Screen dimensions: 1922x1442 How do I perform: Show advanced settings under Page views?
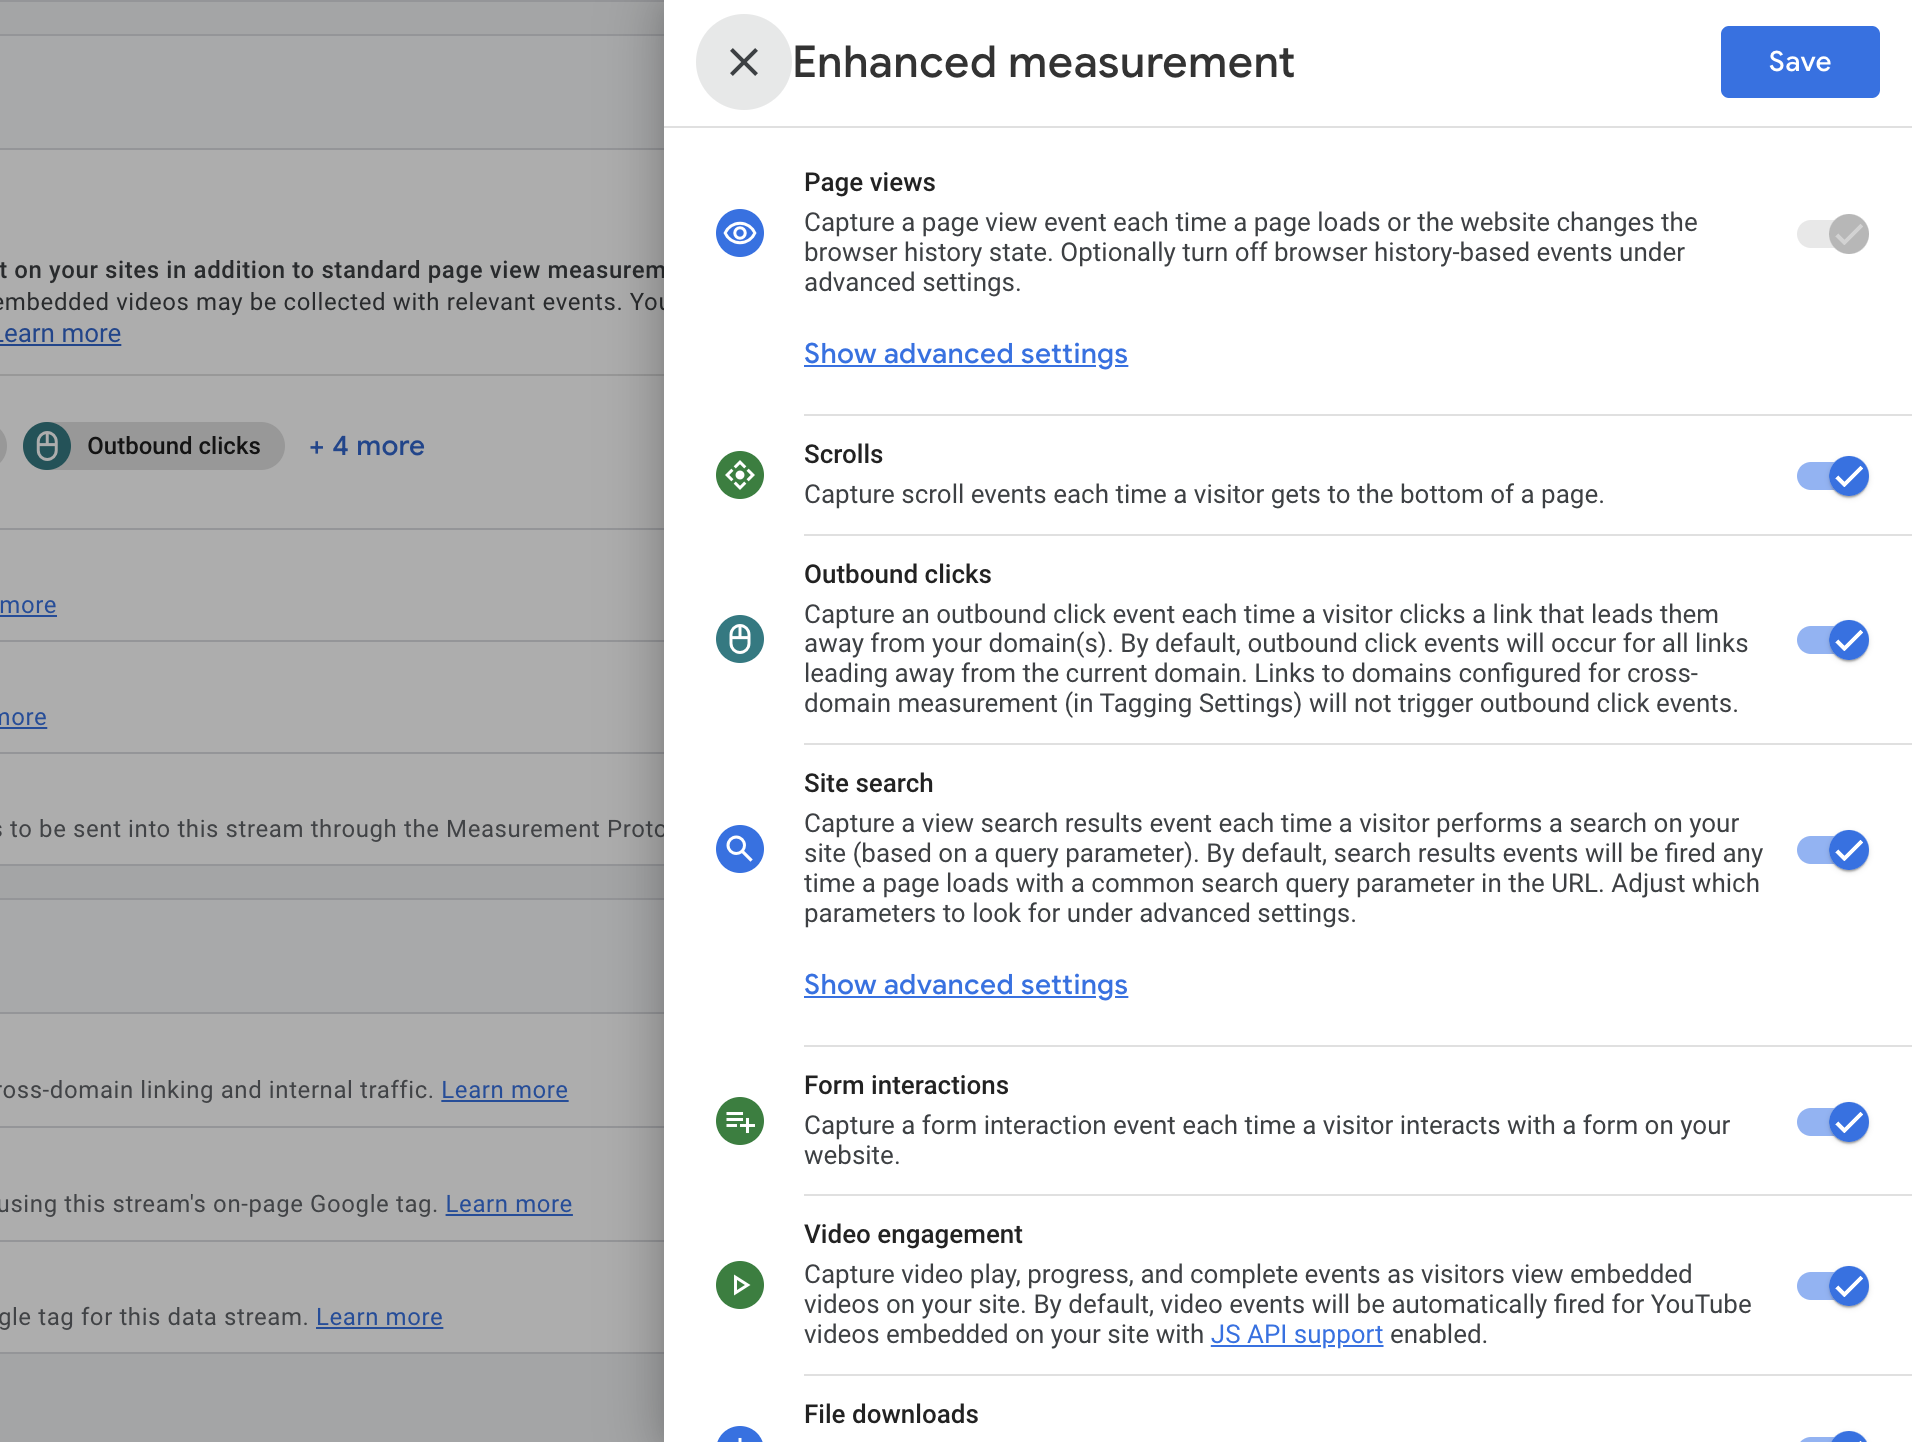coord(965,354)
